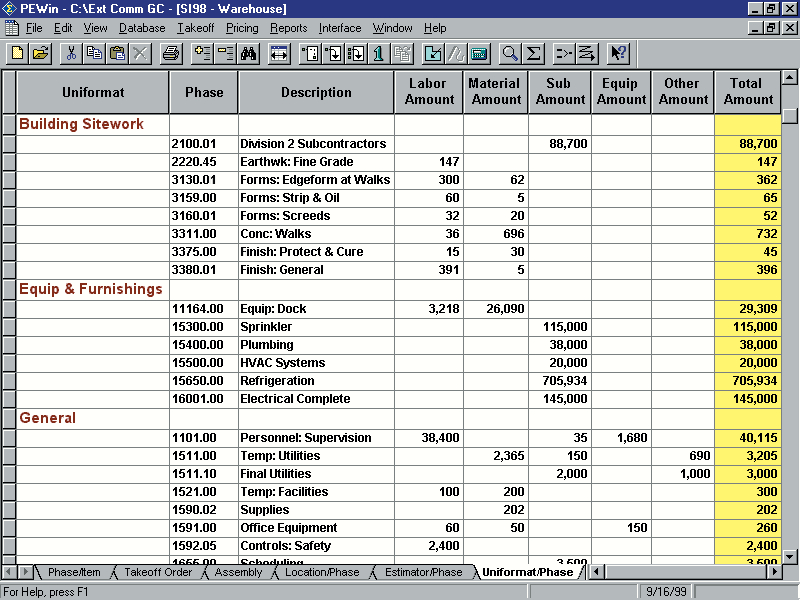Click phase cell '15300.00' for Sprinkler
800x600 pixels.
(x=204, y=327)
